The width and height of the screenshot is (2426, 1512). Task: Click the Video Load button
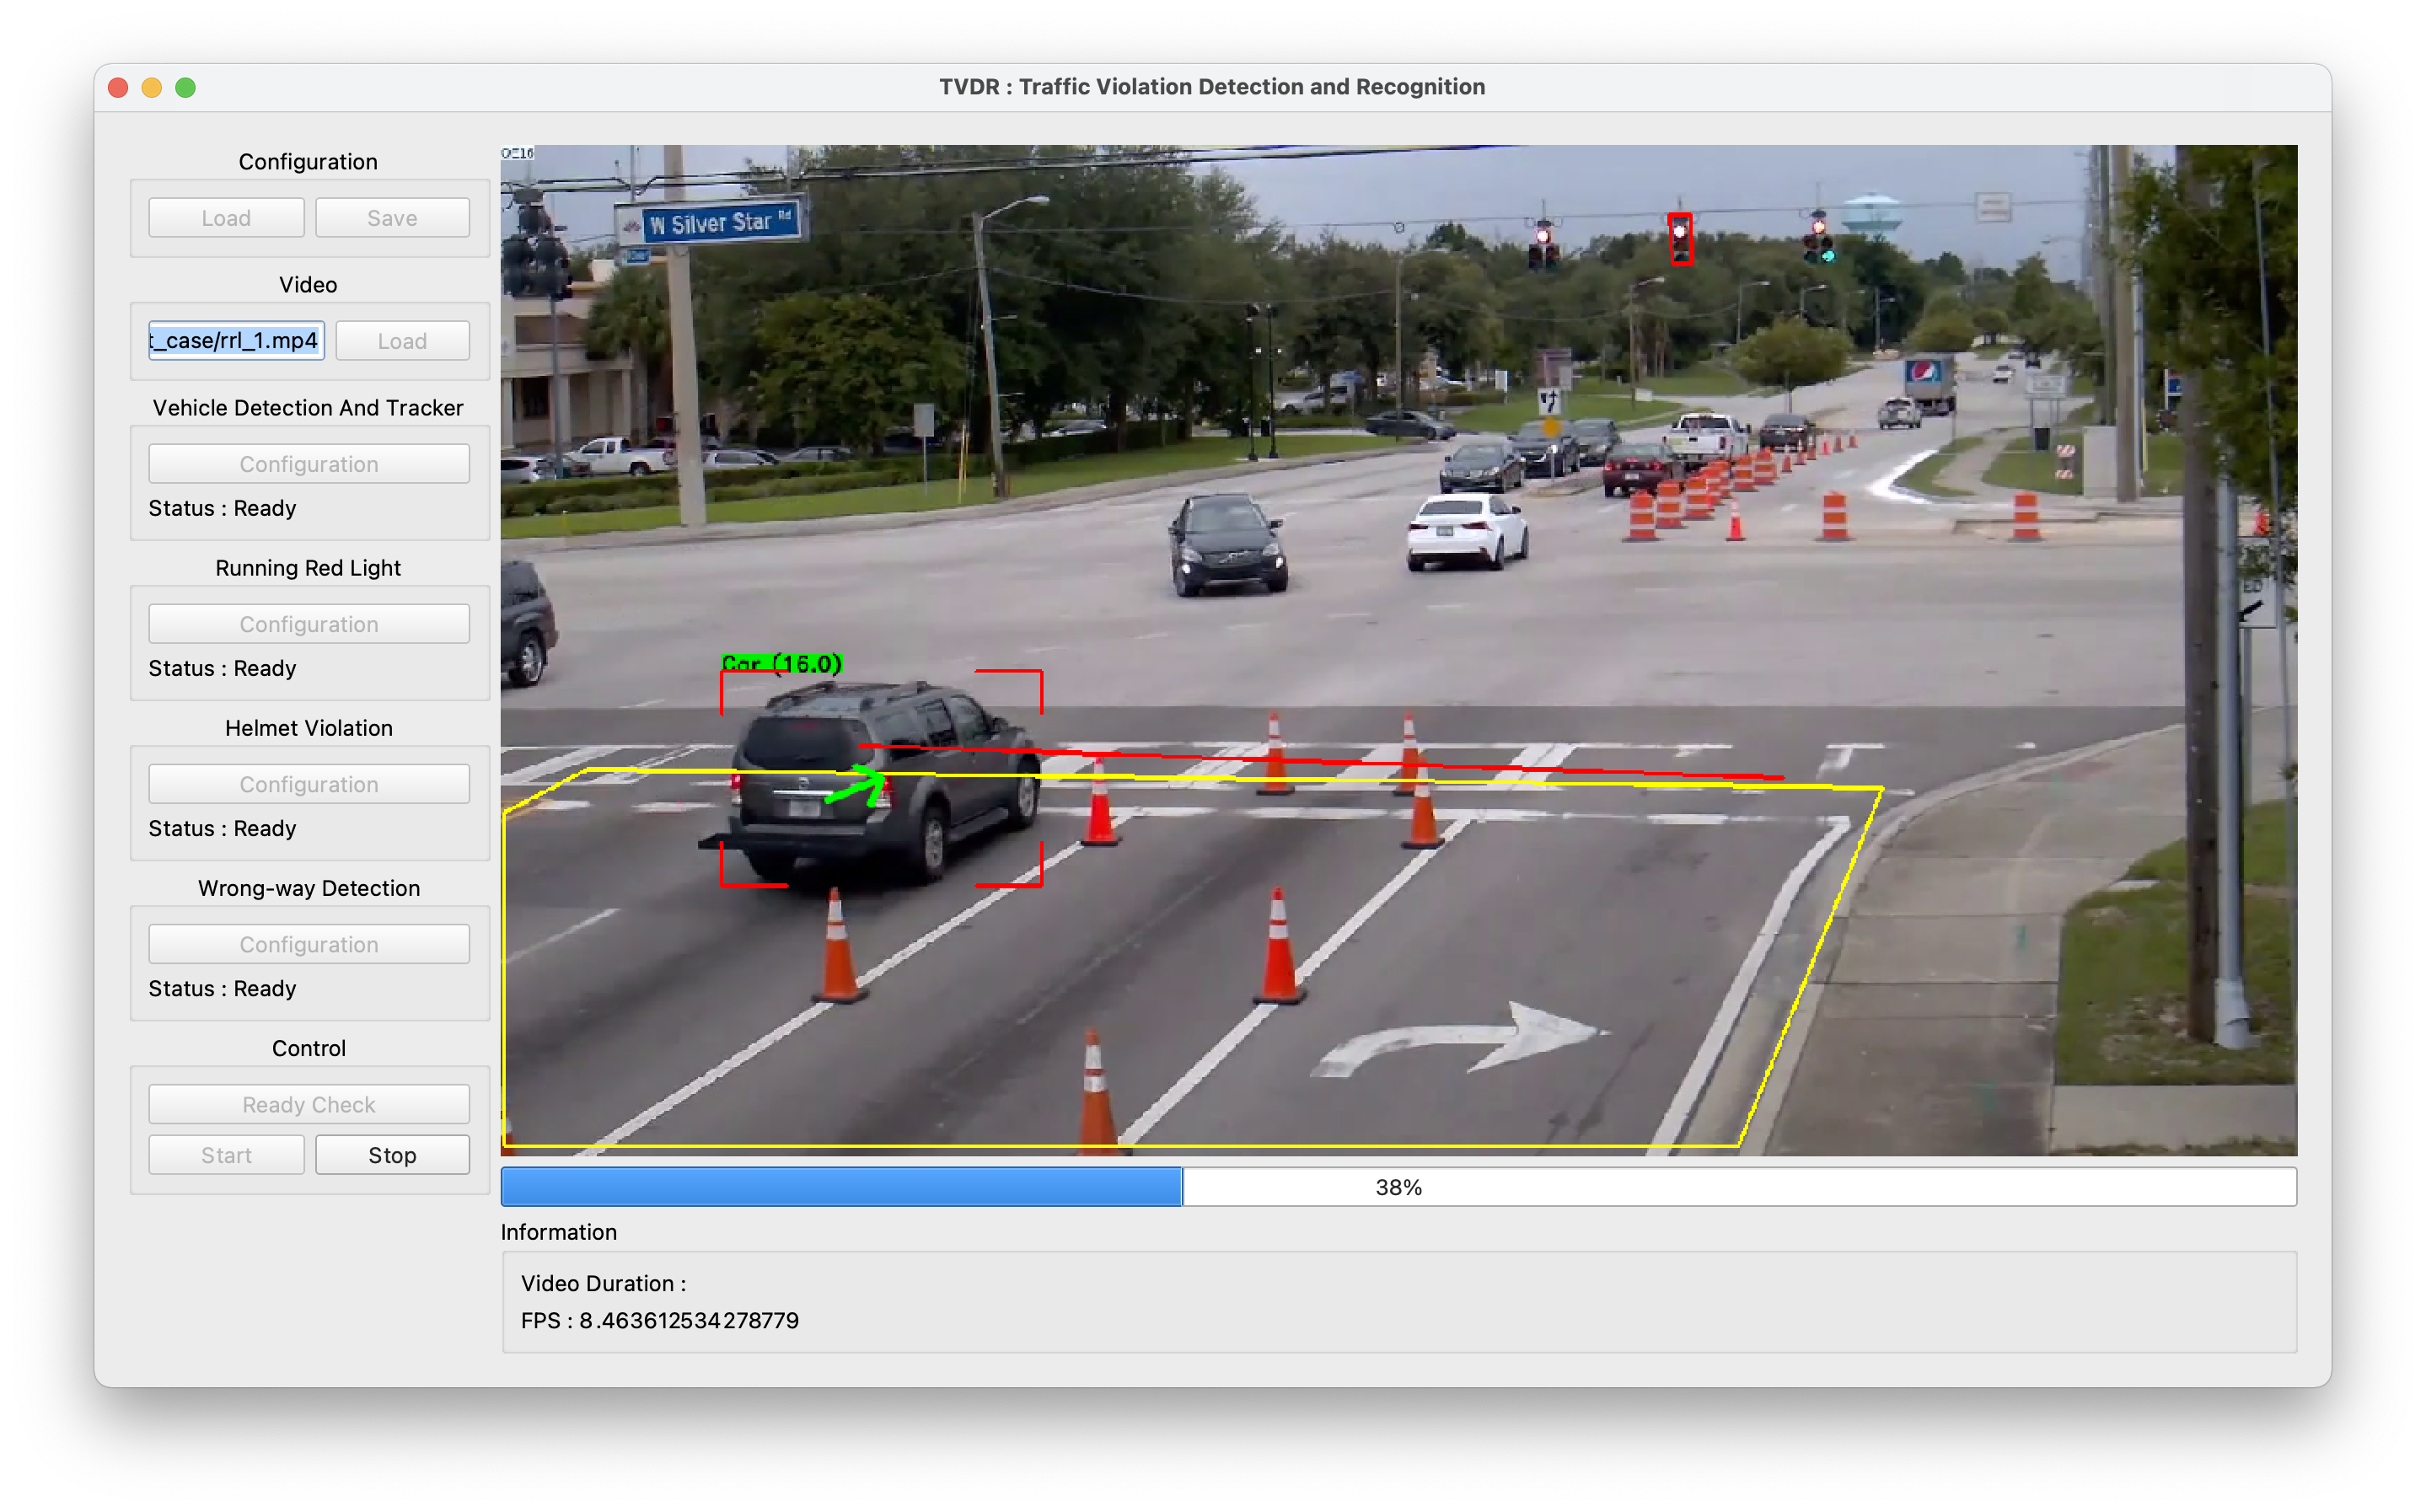(402, 341)
